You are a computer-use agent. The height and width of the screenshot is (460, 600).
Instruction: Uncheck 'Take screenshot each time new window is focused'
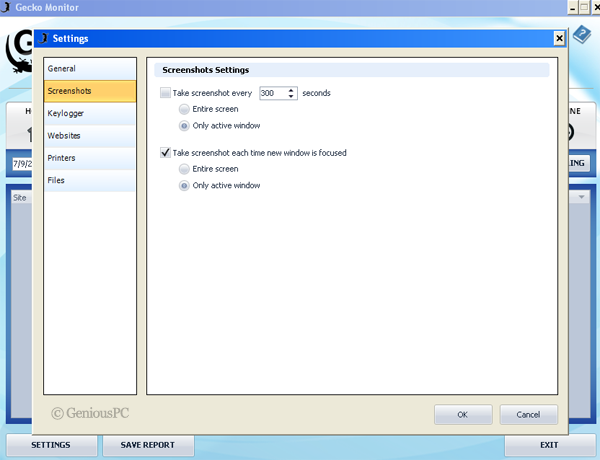pyautogui.click(x=165, y=153)
